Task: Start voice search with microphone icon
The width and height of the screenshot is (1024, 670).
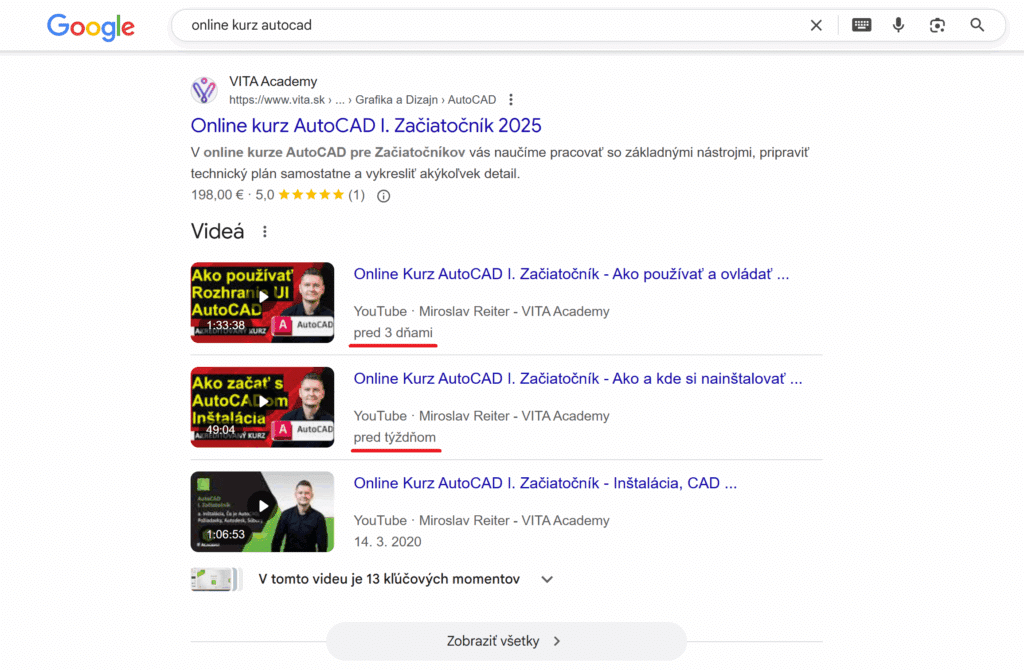Action: pos(899,25)
